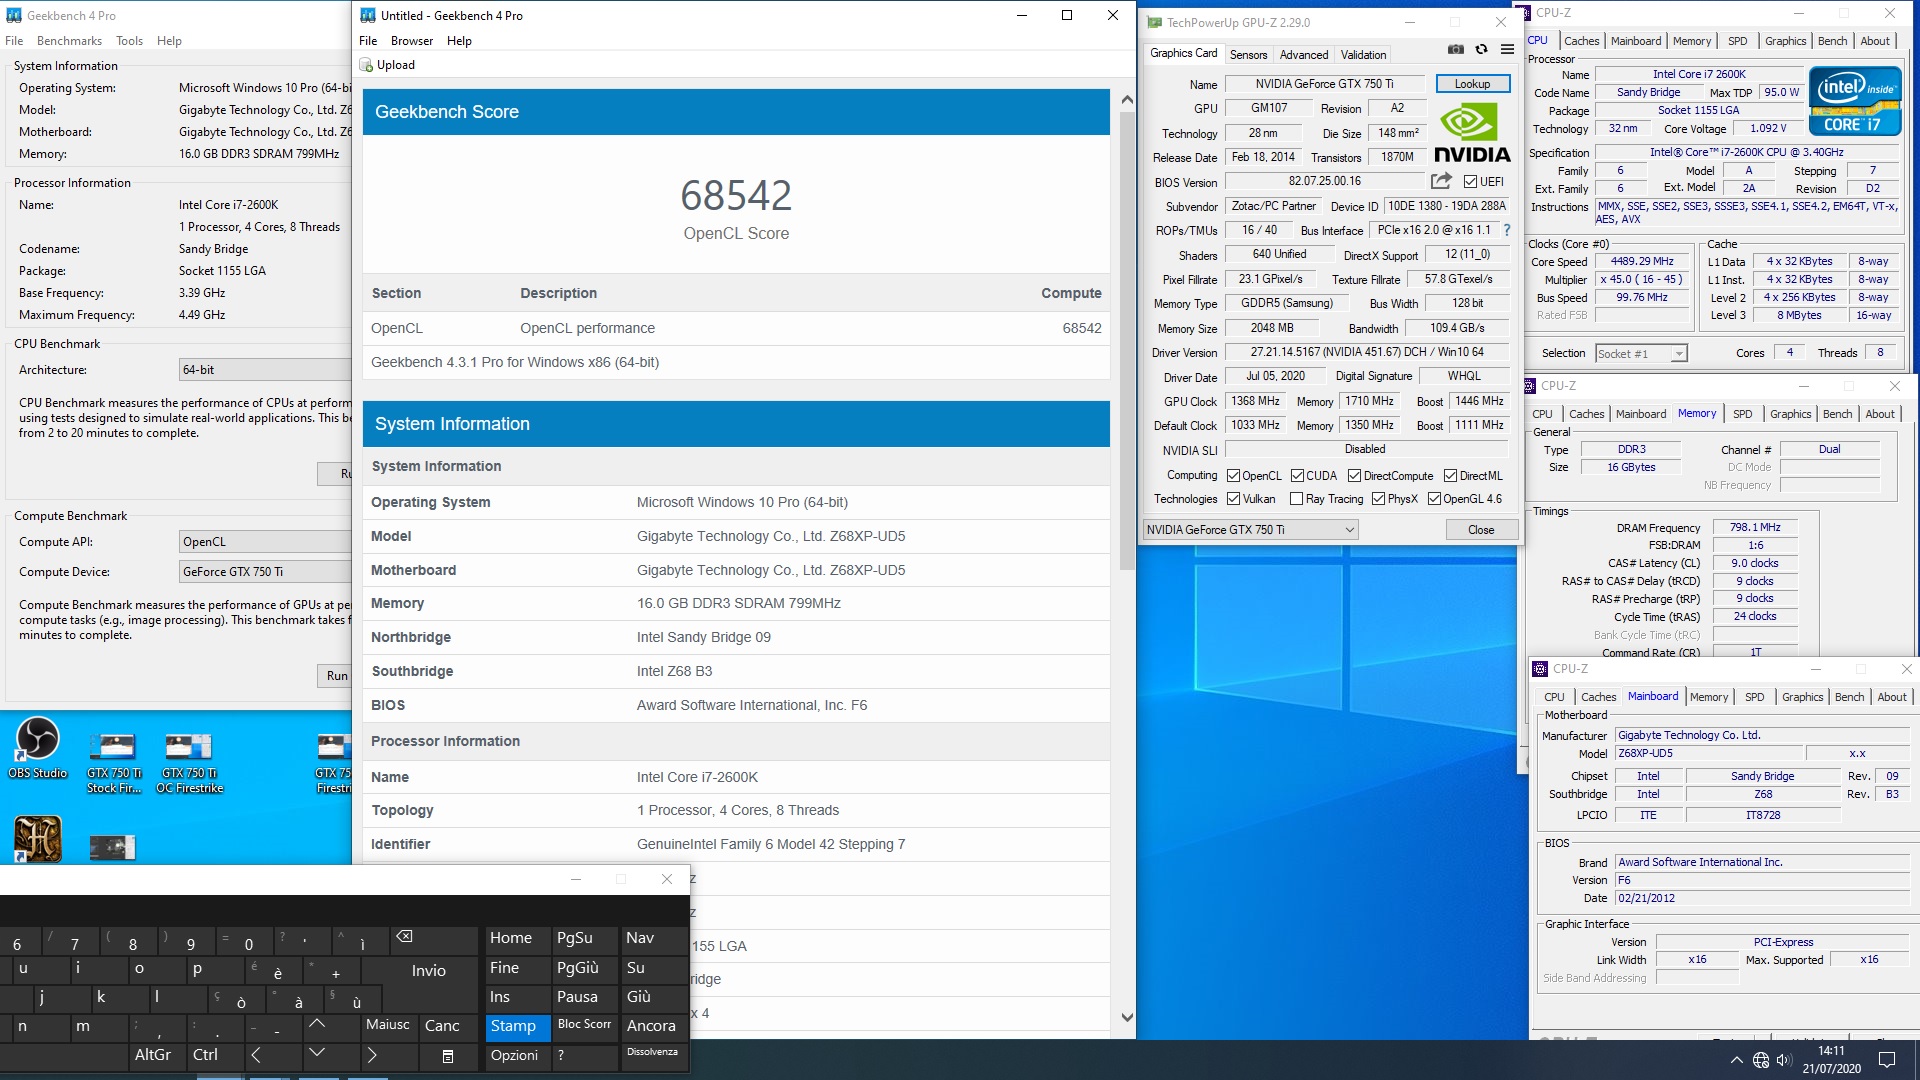1920x1080 pixels.
Task: Toggle the CUDA checkbox
Action: click(1297, 476)
